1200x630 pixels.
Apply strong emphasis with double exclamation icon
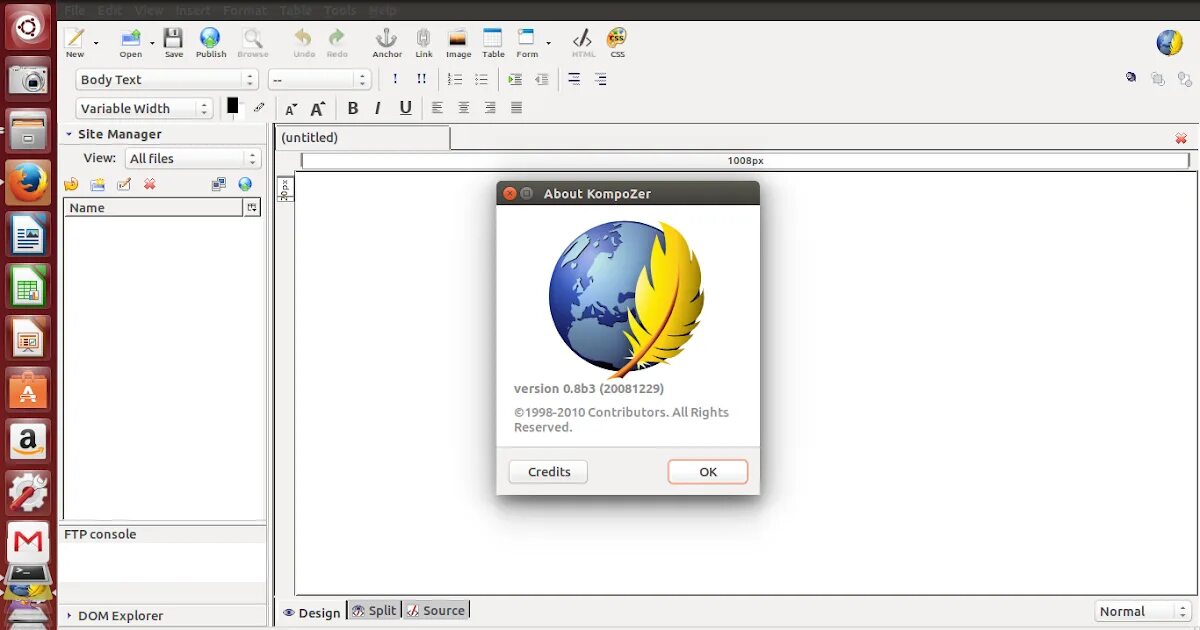pyautogui.click(x=421, y=79)
